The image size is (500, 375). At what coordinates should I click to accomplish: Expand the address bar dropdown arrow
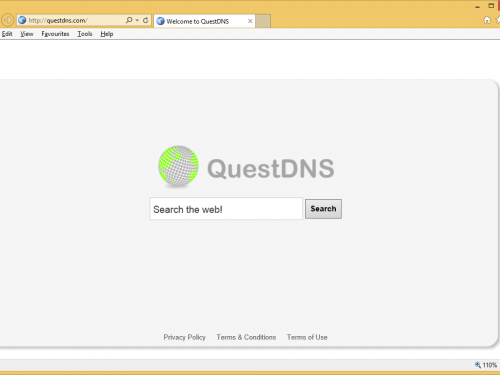(x=137, y=20)
